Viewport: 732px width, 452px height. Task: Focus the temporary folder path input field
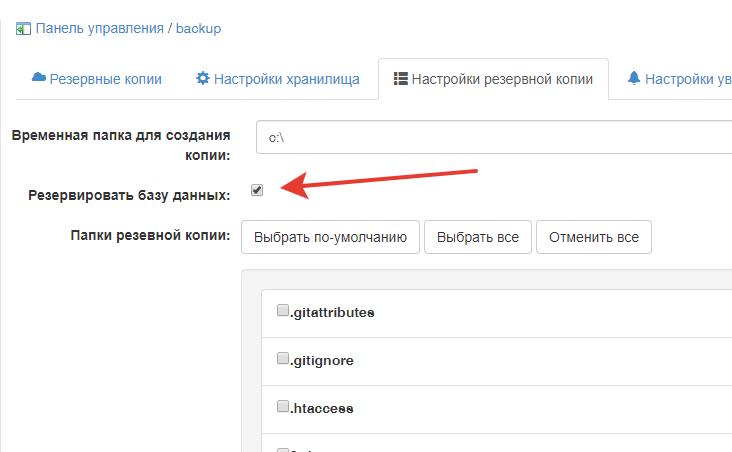click(x=490, y=136)
